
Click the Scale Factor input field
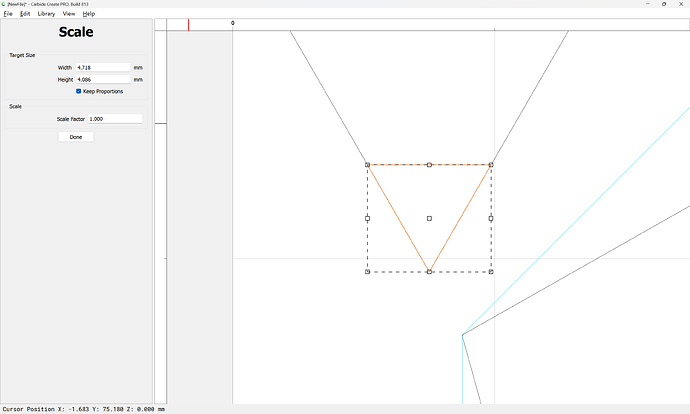115,119
